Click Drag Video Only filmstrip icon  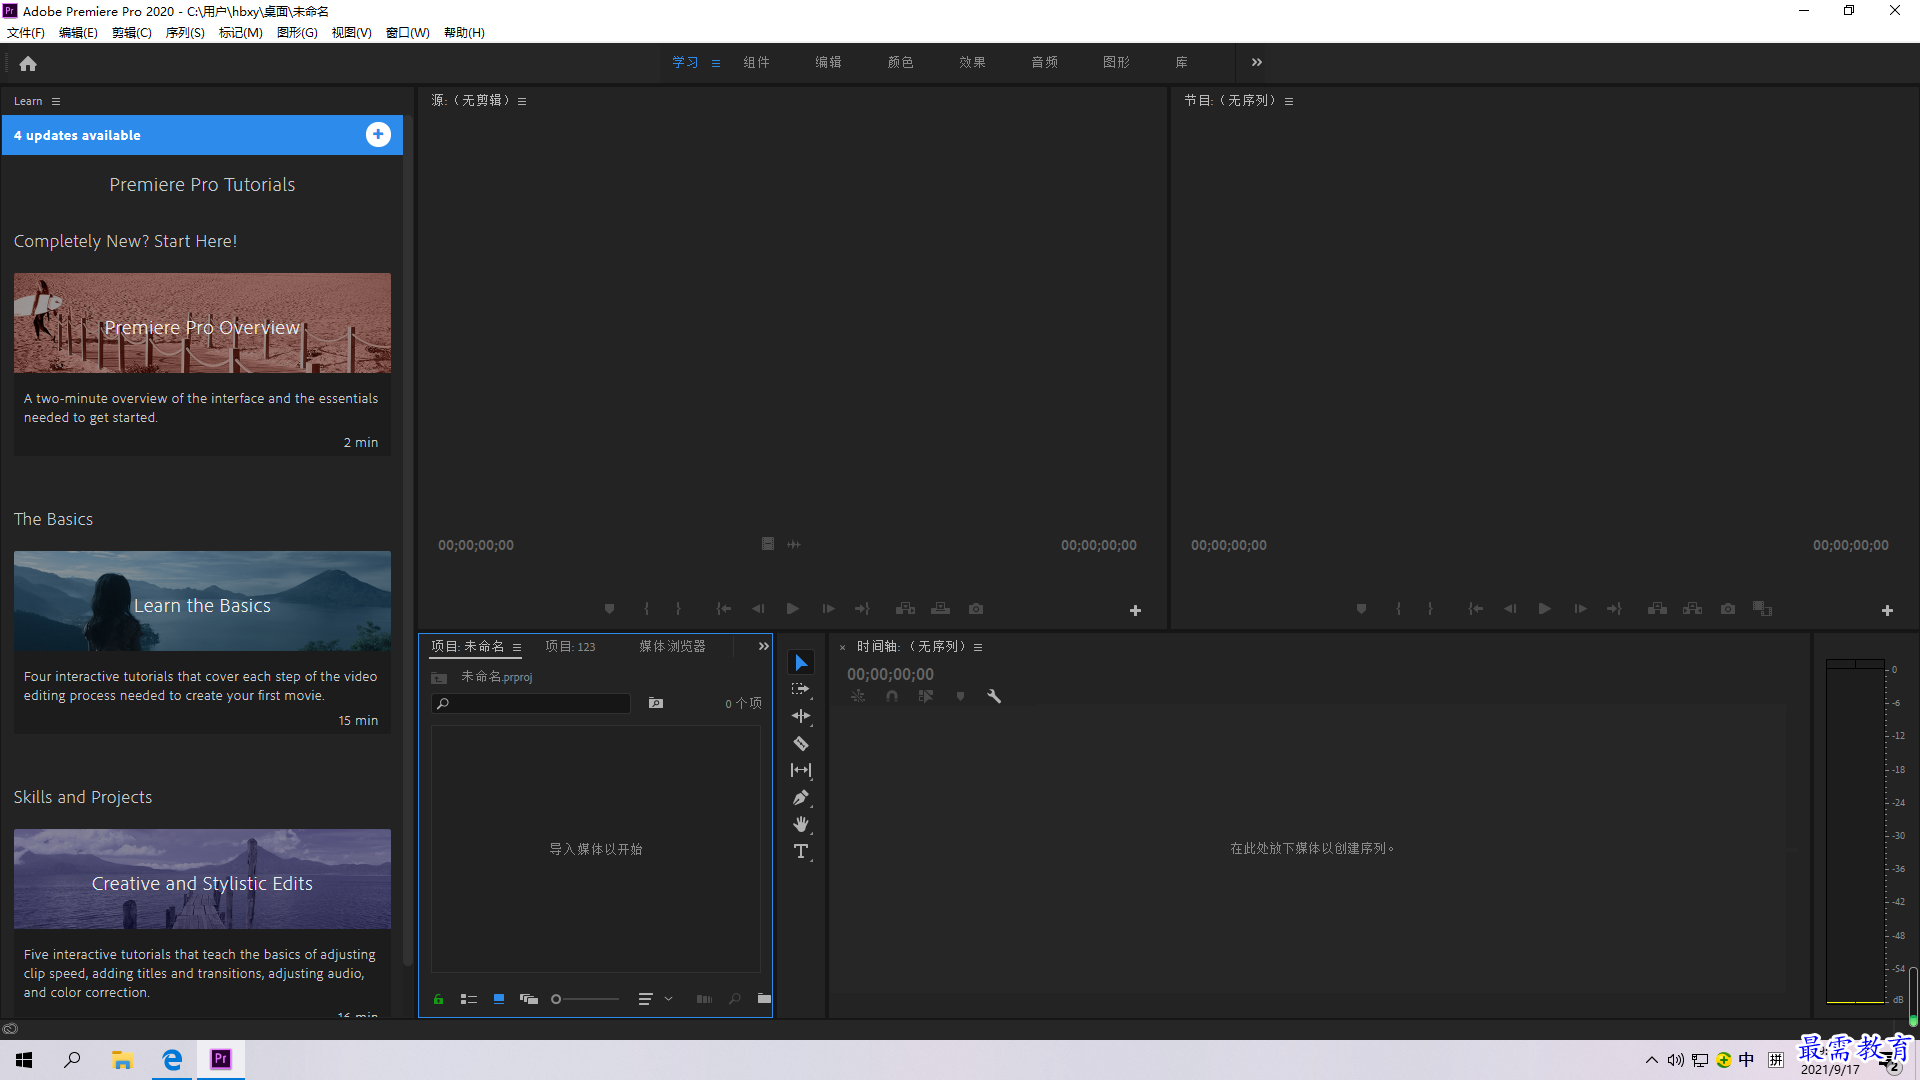(x=768, y=544)
